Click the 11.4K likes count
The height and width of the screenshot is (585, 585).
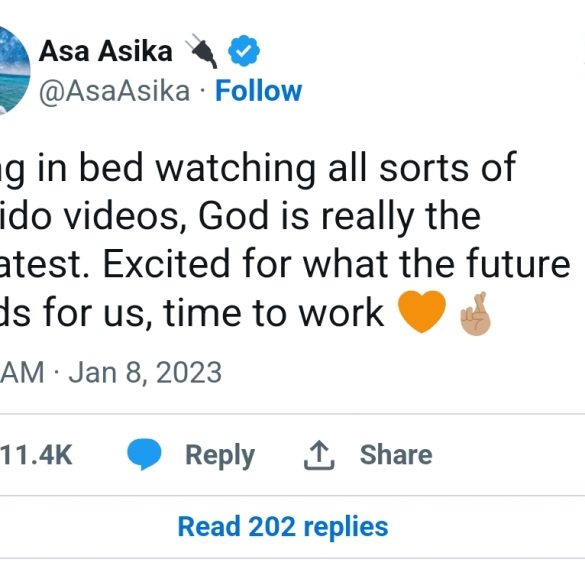click(x=36, y=454)
